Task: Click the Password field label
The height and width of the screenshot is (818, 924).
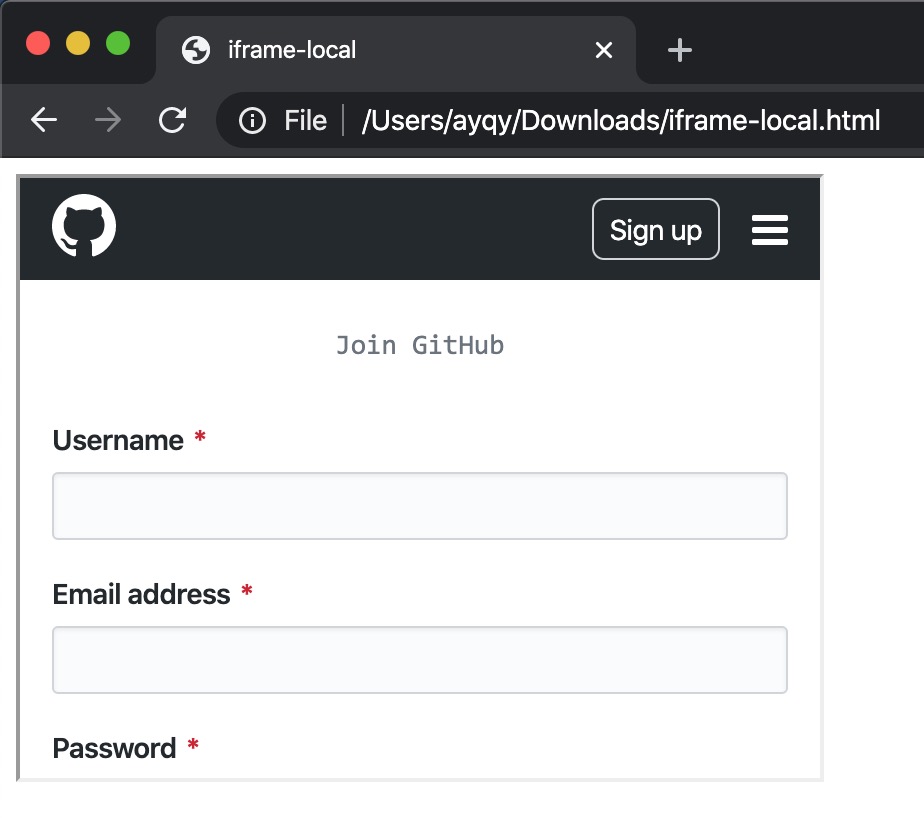Action: pyautogui.click(x=114, y=749)
